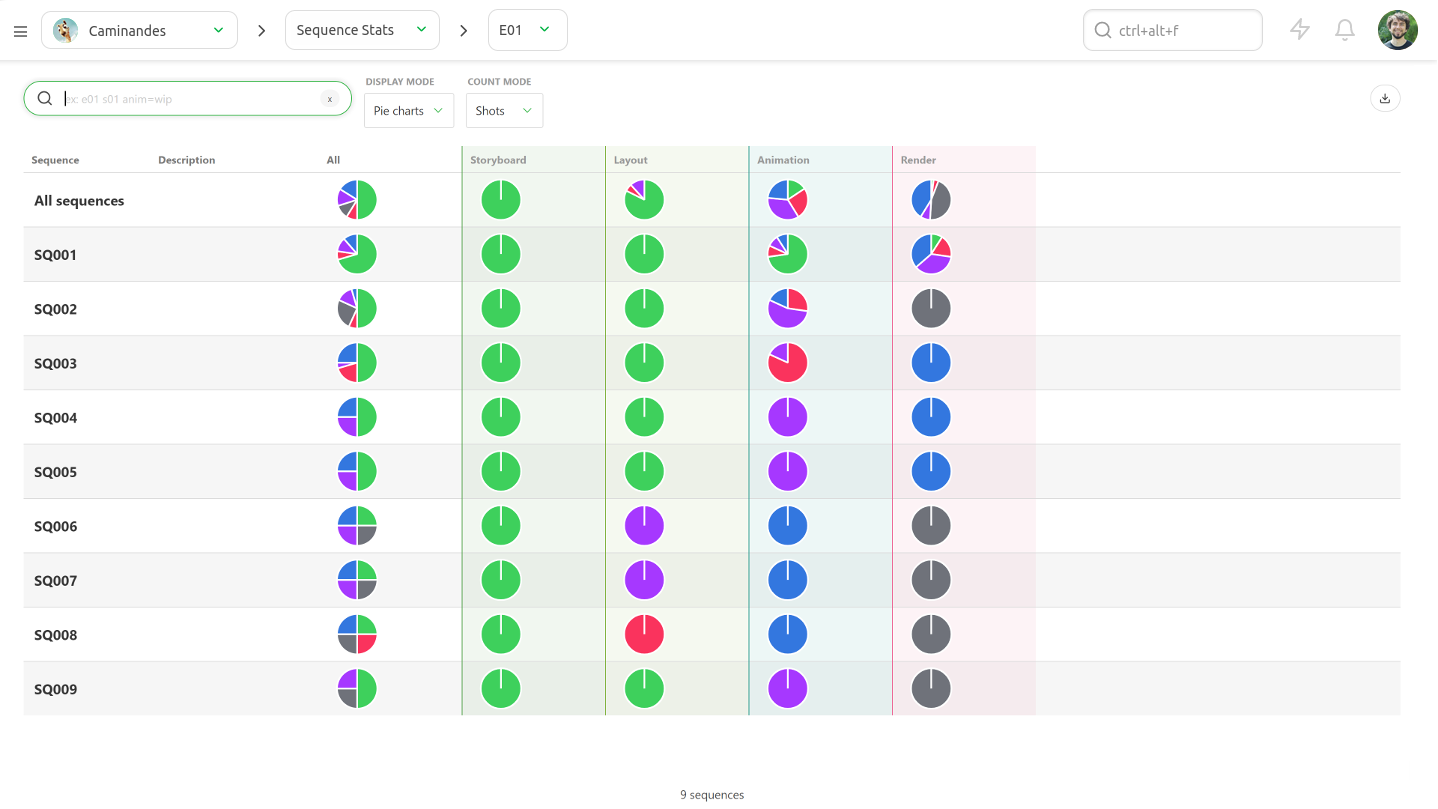Click the magnifier icon in sequence search
The height and width of the screenshot is (809, 1438).
pos(45,99)
